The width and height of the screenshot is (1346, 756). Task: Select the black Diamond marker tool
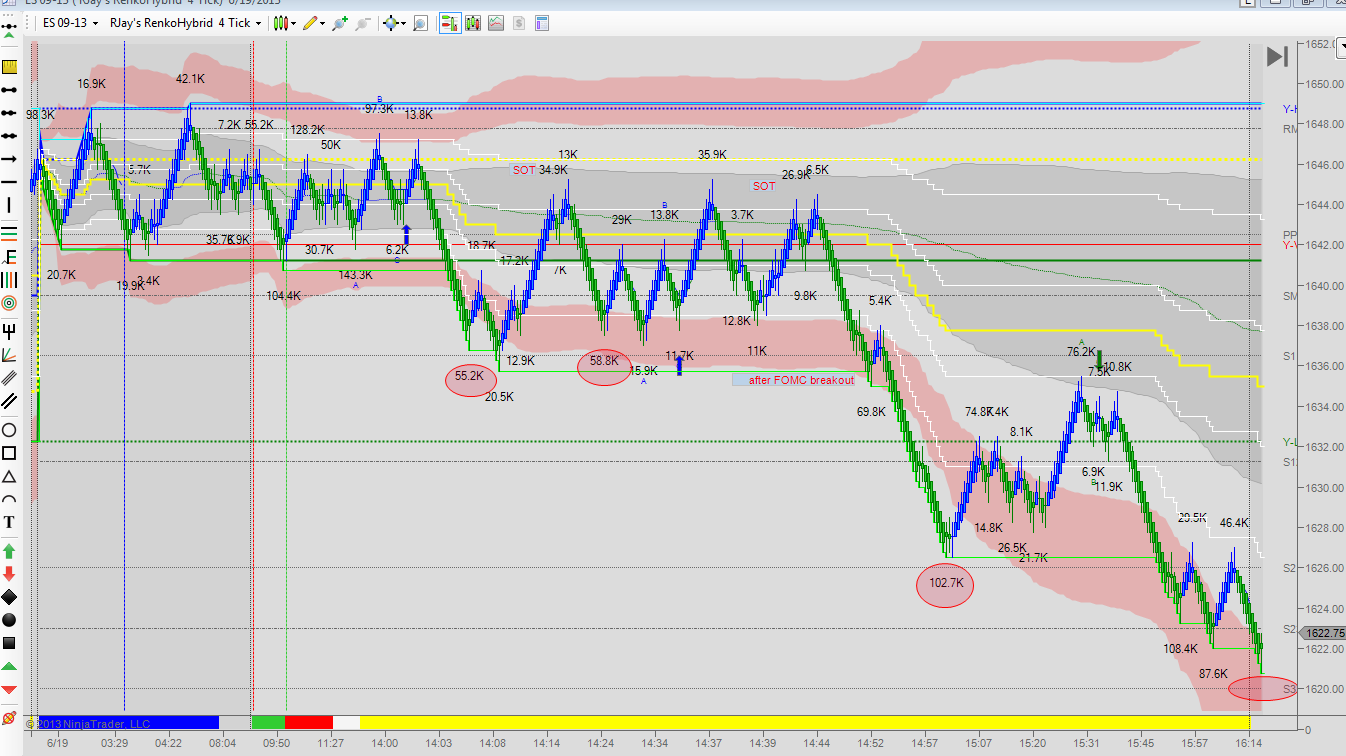[10, 597]
